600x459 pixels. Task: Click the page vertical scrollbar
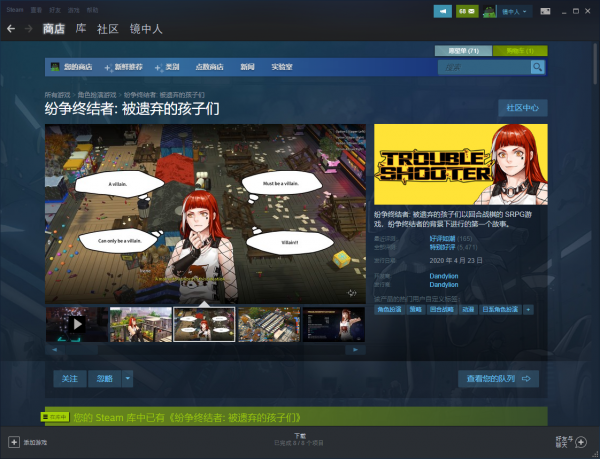point(595,63)
